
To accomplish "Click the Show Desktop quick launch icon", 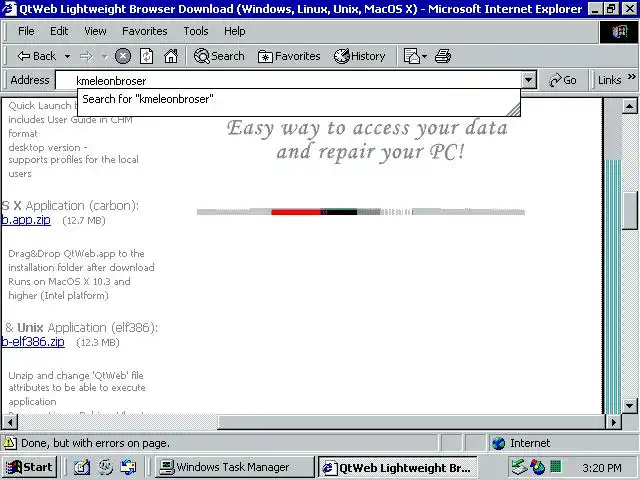I will (x=82, y=467).
